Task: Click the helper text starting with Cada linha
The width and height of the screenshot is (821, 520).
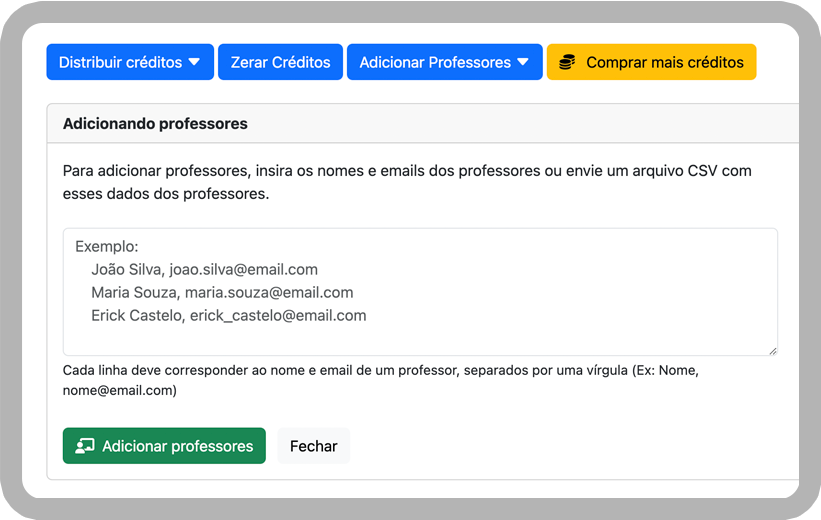Action: [380, 371]
